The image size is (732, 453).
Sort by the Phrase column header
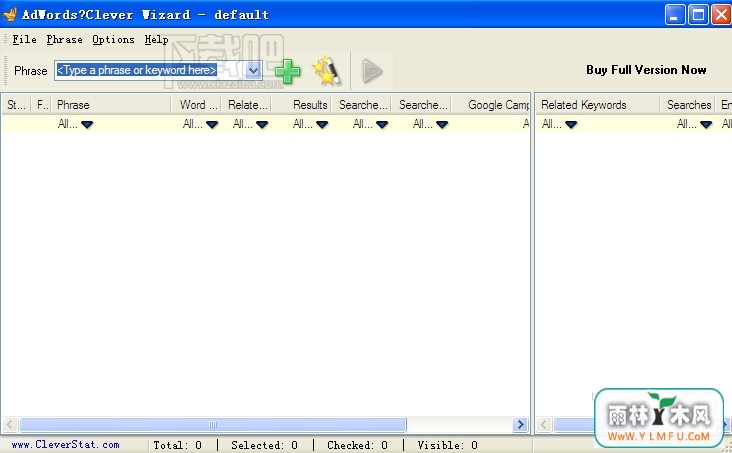coord(112,105)
